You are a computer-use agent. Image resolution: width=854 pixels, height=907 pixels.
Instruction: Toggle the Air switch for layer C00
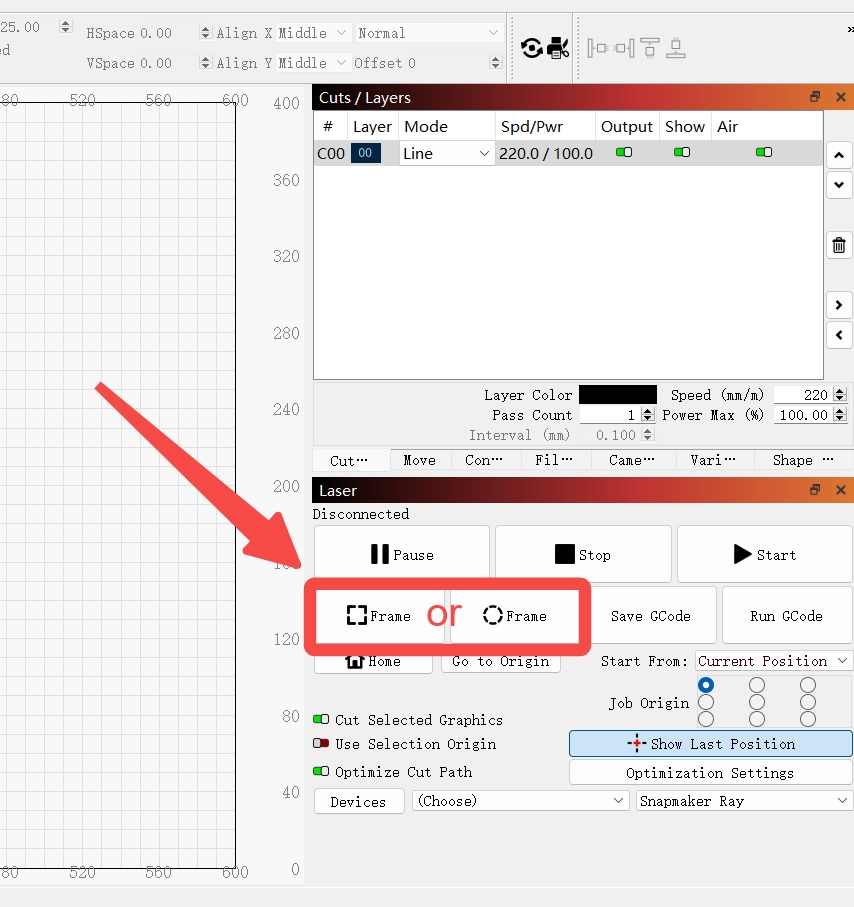(x=764, y=153)
